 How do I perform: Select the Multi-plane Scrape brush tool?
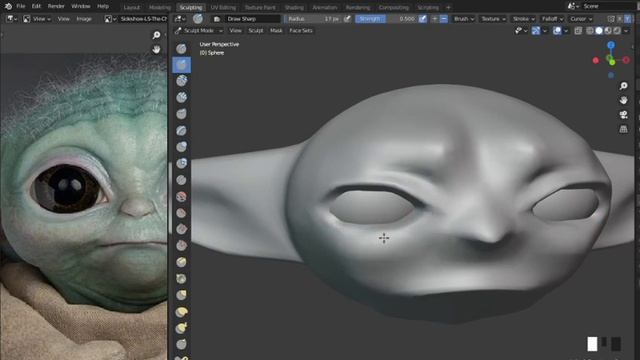(181, 262)
